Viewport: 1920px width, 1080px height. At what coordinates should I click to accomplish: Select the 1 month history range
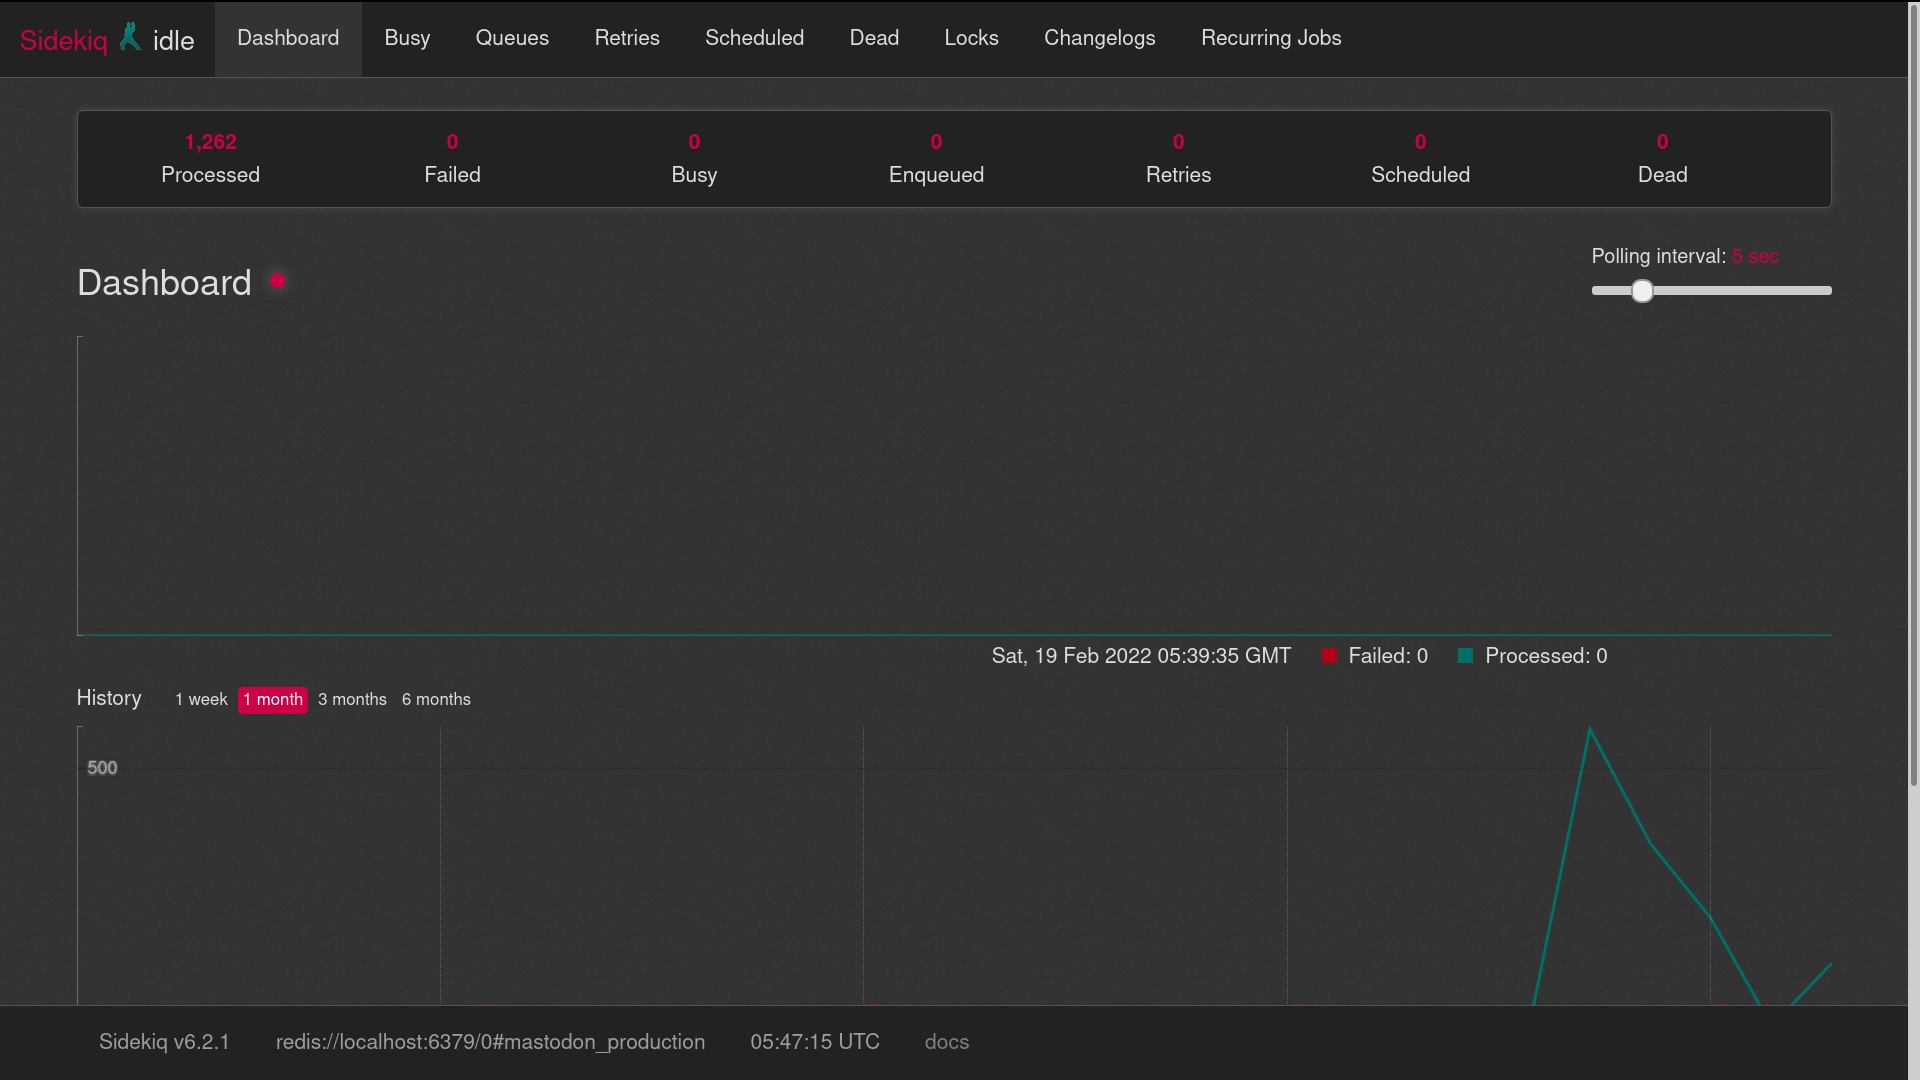[x=273, y=699]
